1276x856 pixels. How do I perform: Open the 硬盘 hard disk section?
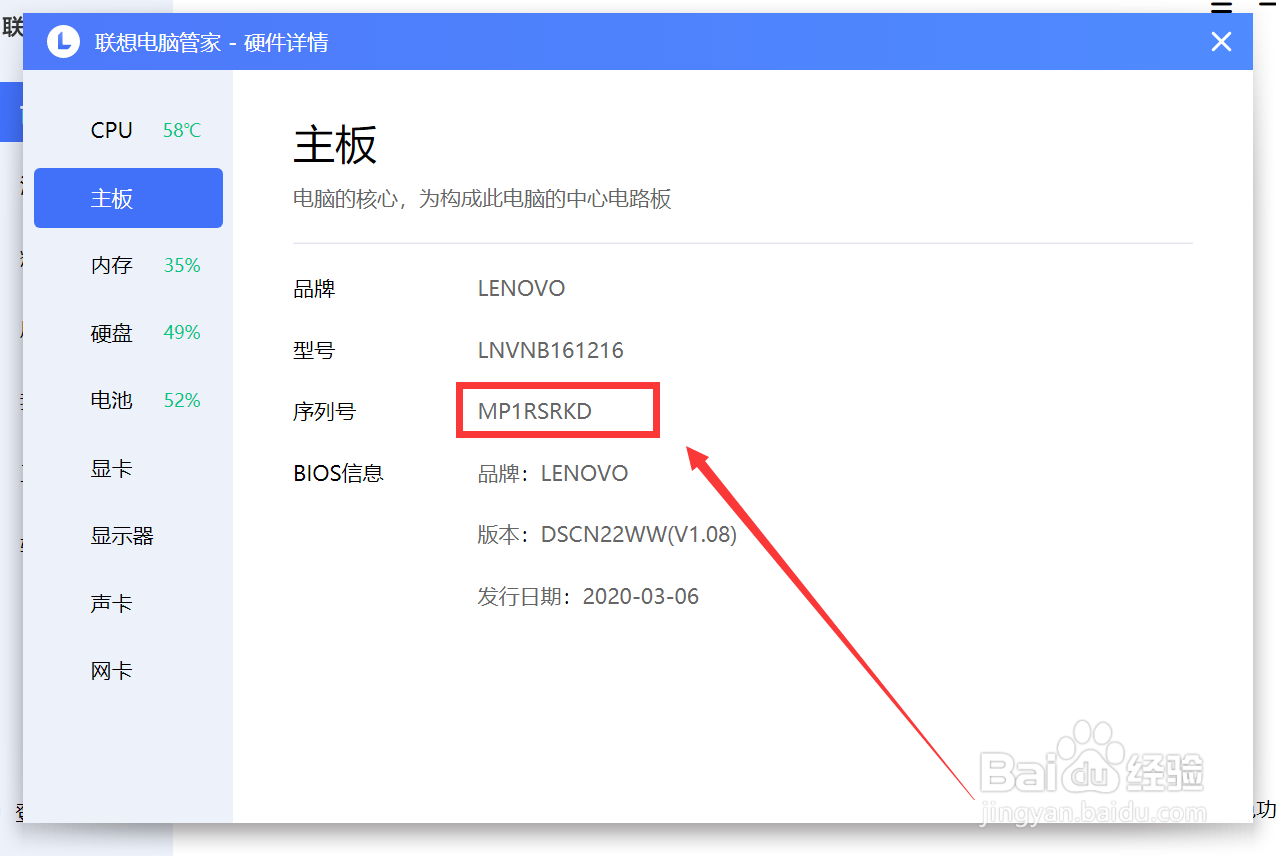click(128, 333)
